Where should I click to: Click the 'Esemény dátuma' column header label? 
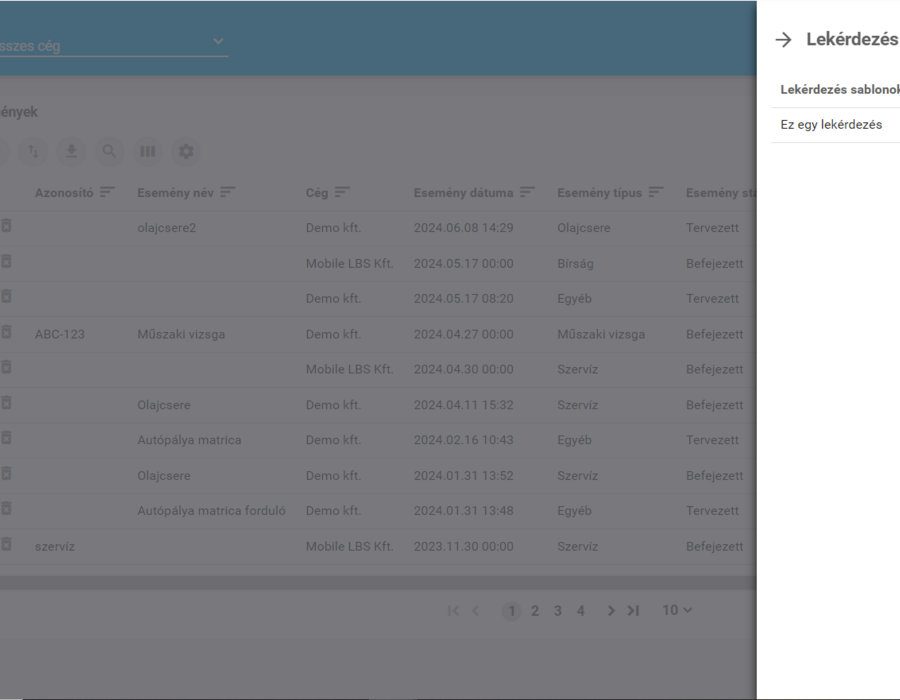click(464, 193)
